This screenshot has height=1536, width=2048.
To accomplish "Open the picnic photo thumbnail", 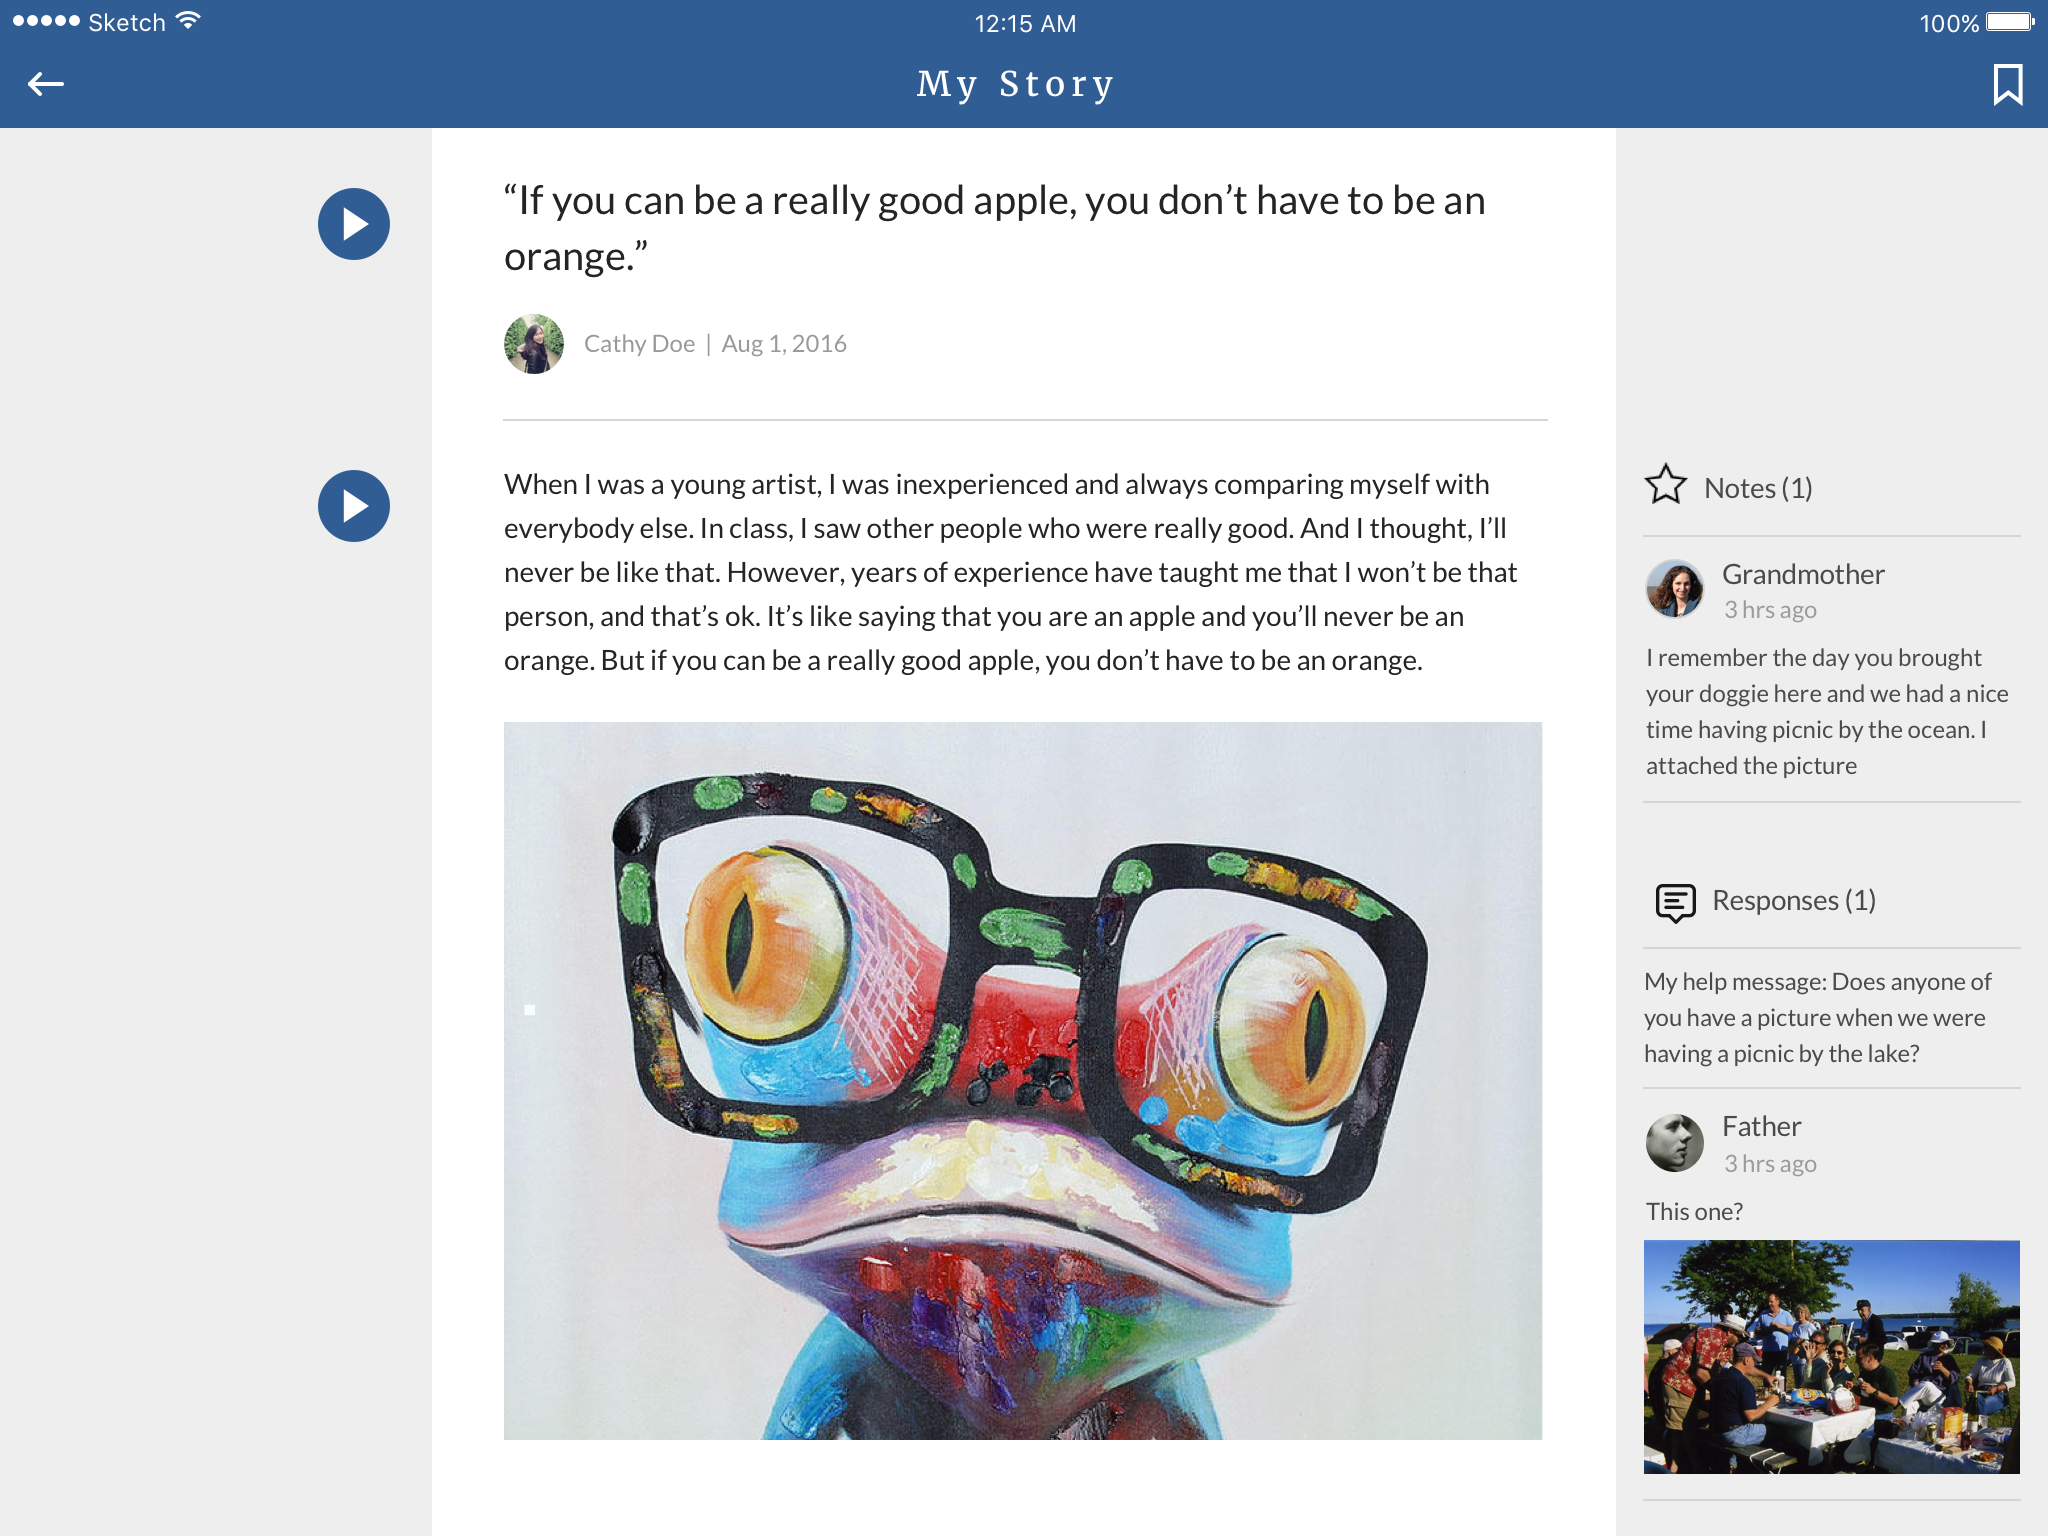I will click(x=1831, y=1357).
